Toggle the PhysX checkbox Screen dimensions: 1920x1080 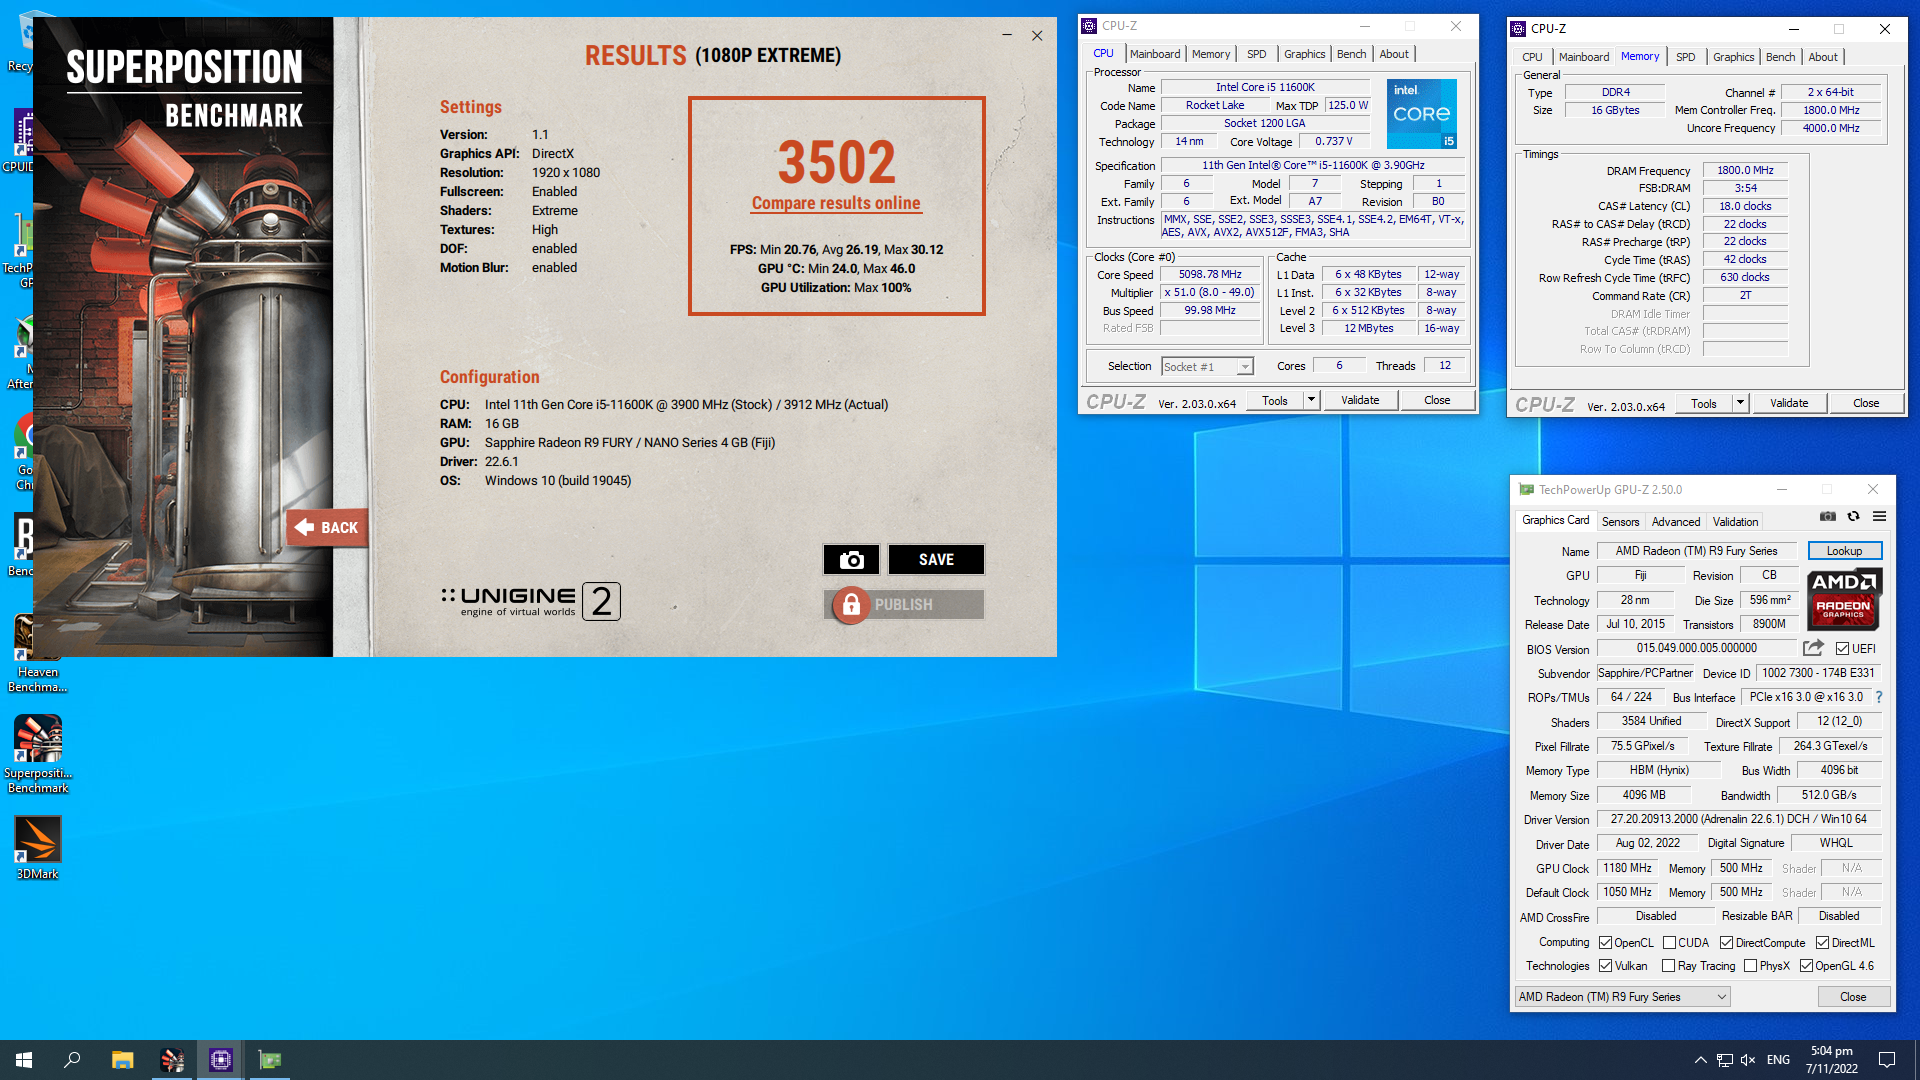1750,966
